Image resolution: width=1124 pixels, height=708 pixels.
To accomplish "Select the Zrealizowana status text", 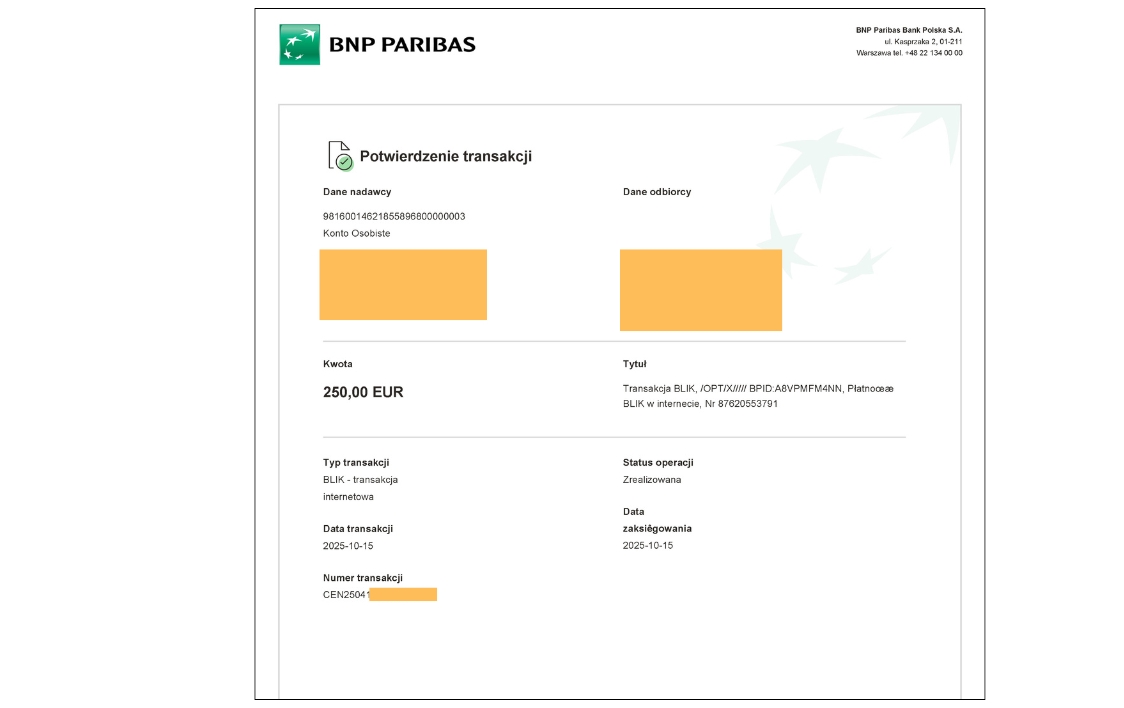I will (x=652, y=480).
